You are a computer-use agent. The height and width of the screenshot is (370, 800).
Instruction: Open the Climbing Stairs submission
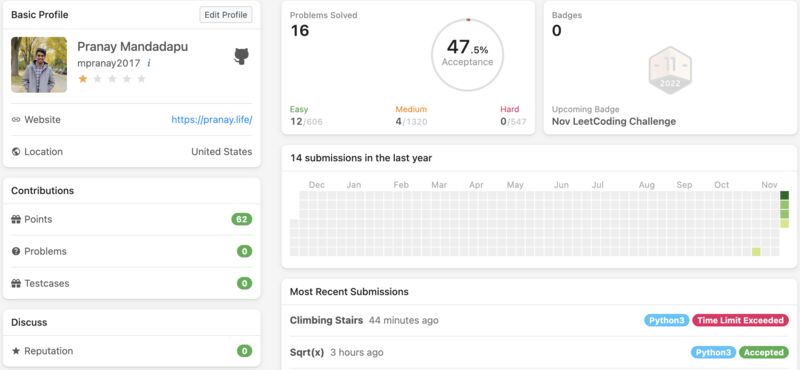pos(327,320)
